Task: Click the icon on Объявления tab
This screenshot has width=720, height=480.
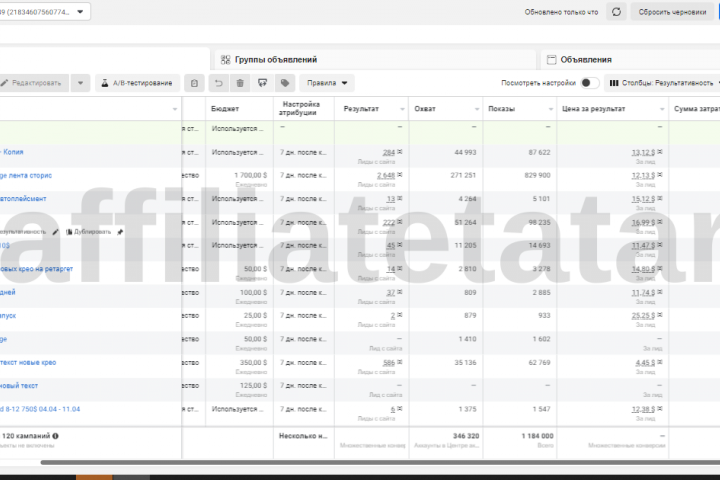Action: coord(551,60)
